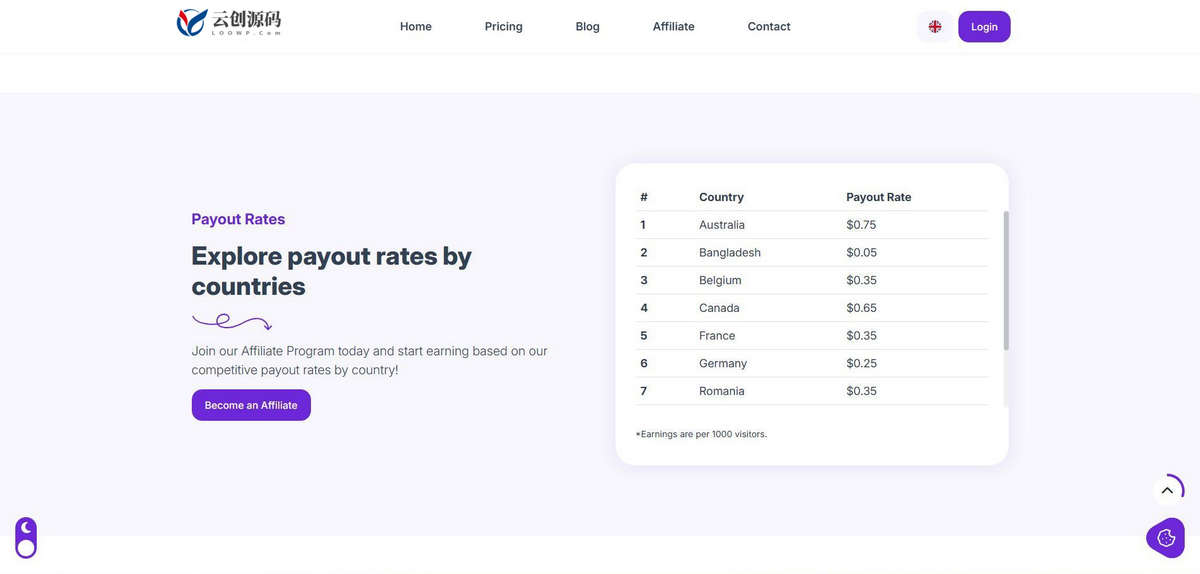Click the Germany $0.25 payout rate

tap(861, 363)
